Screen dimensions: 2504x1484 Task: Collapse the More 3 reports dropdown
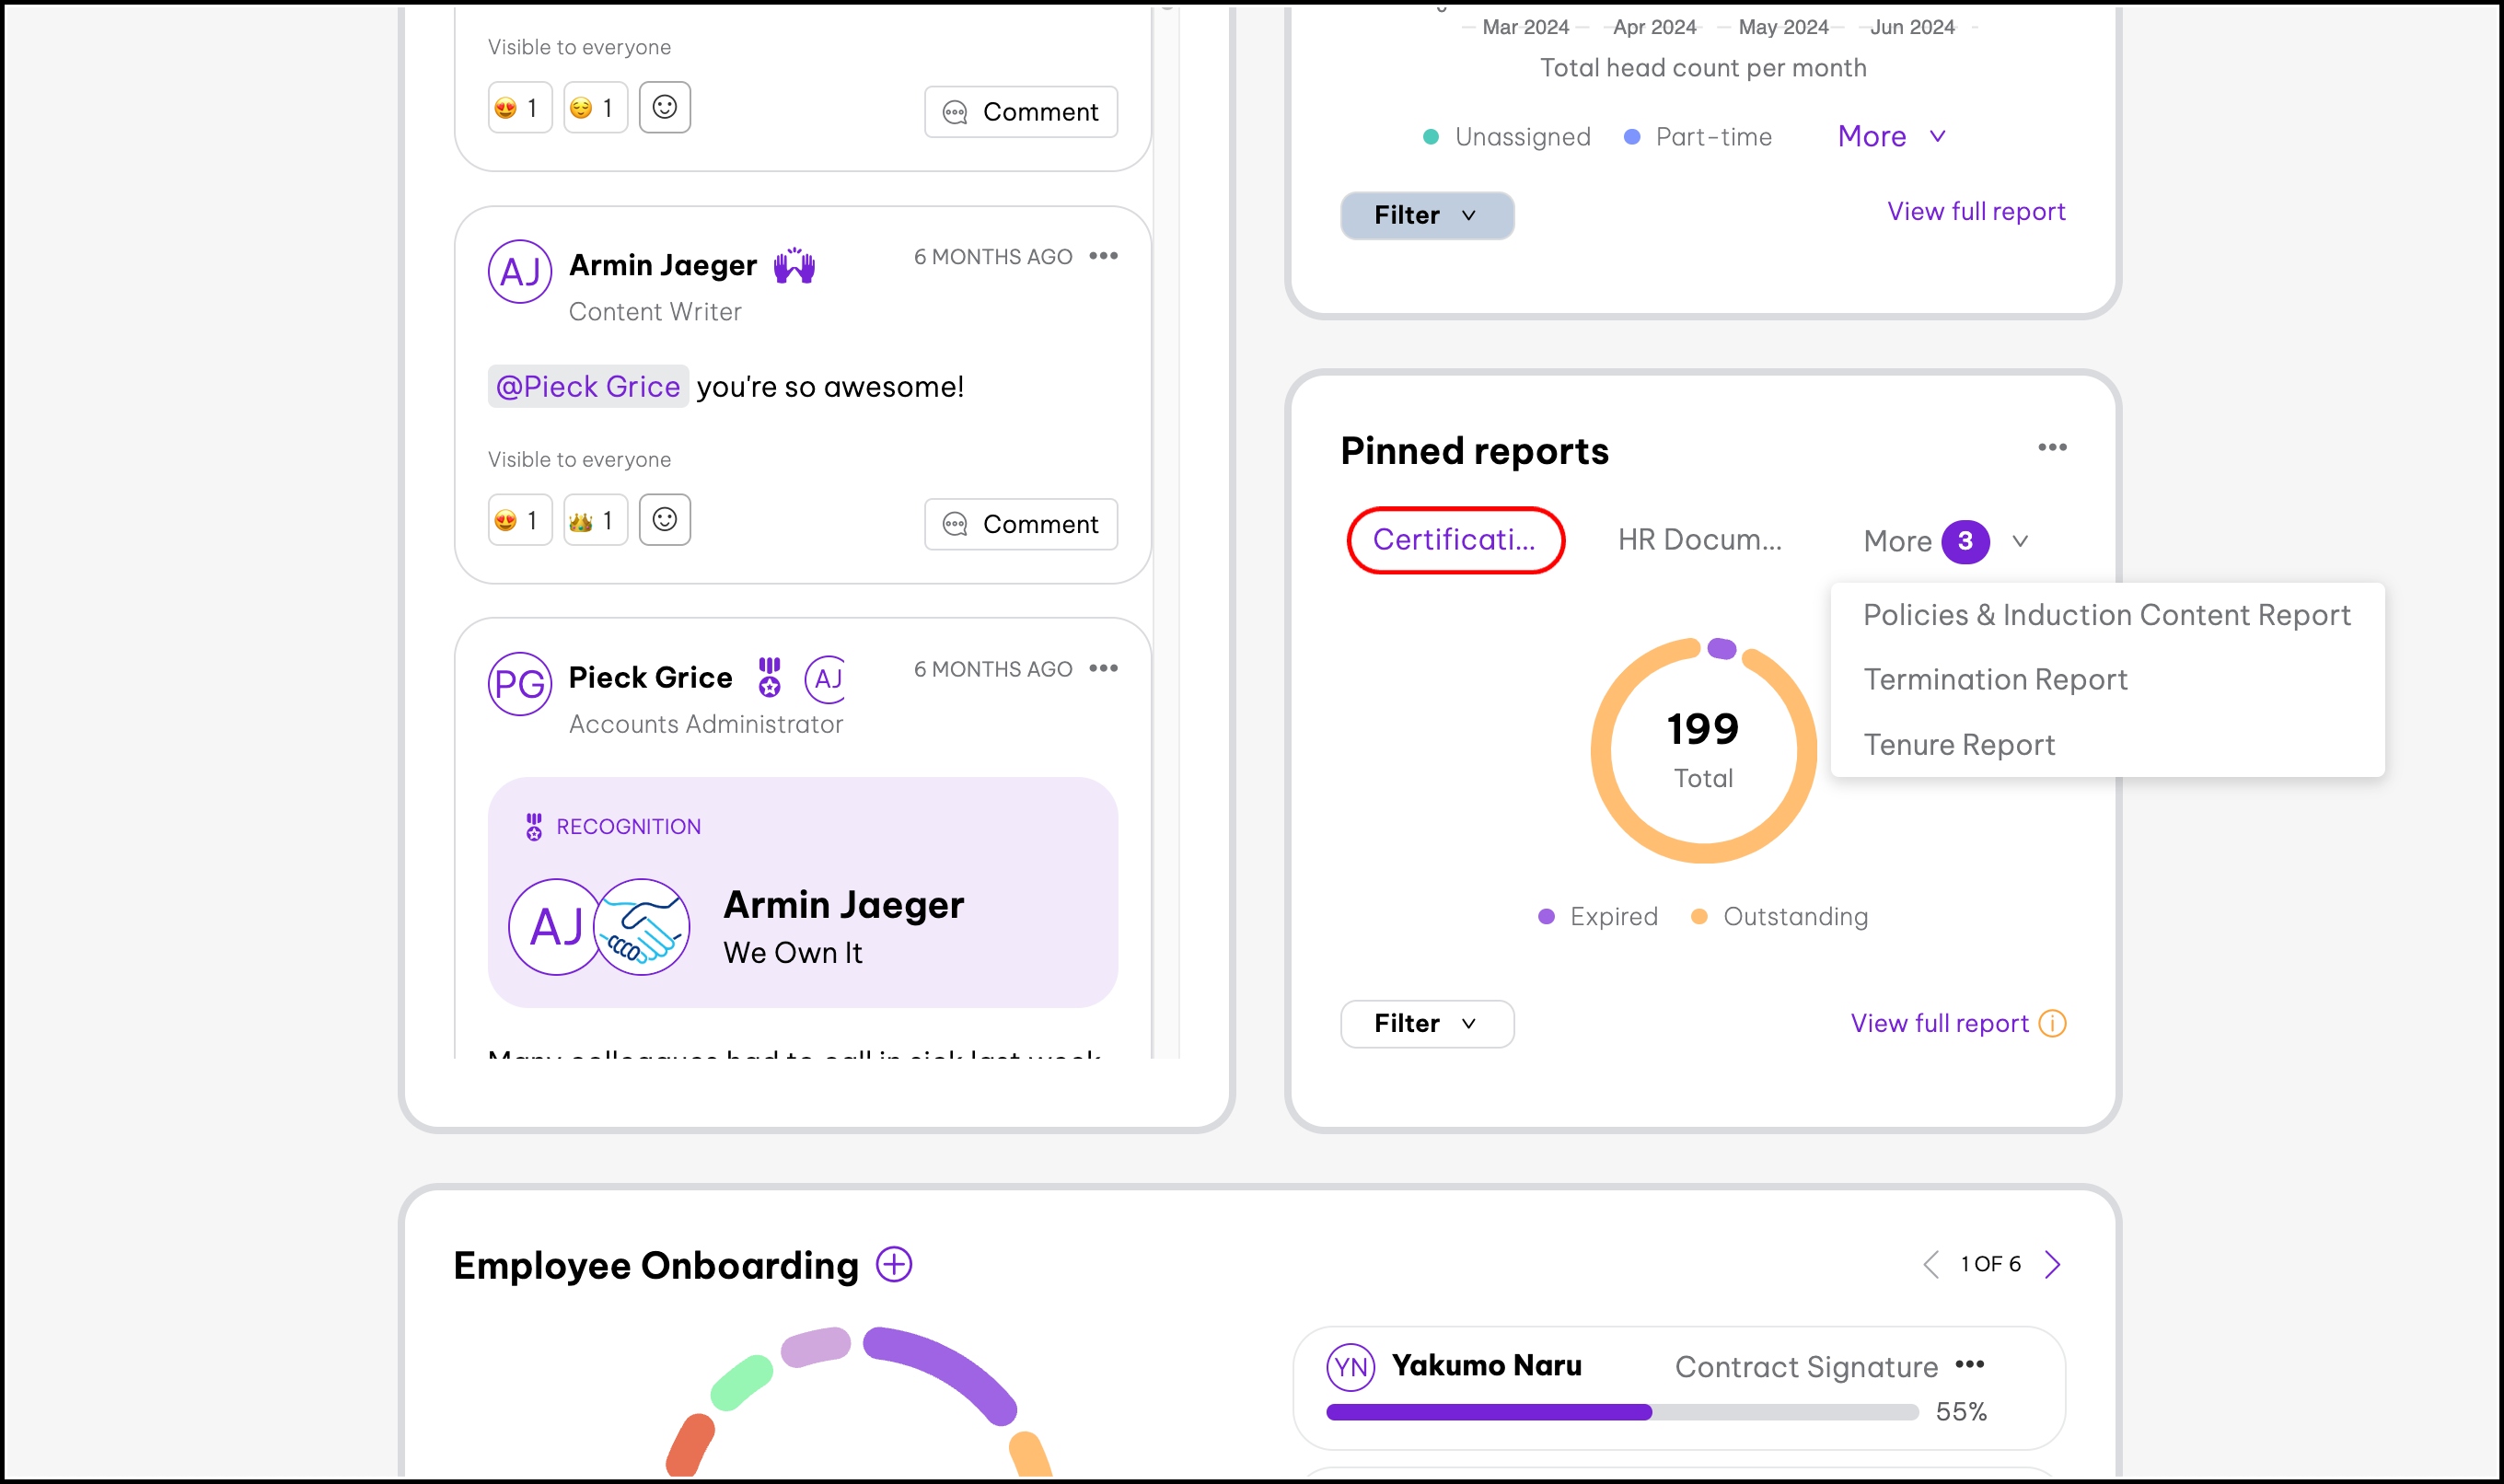pyautogui.click(x=1944, y=541)
